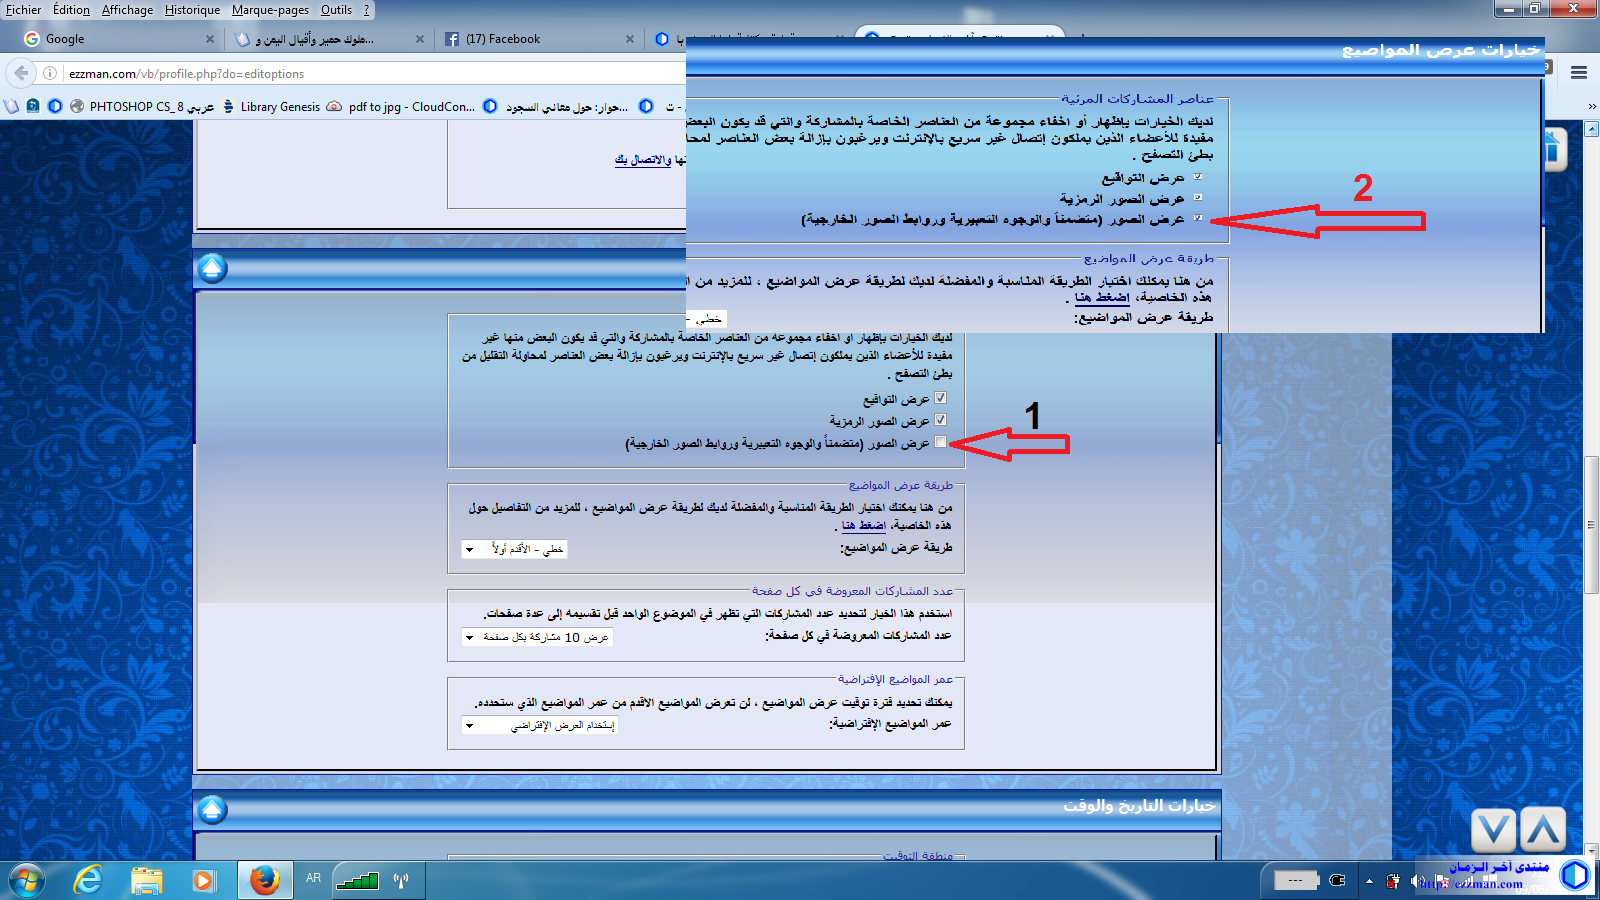Switch to the Facebook tab
The width and height of the screenshot is (1600, 900).
click(x=502, y=39)
